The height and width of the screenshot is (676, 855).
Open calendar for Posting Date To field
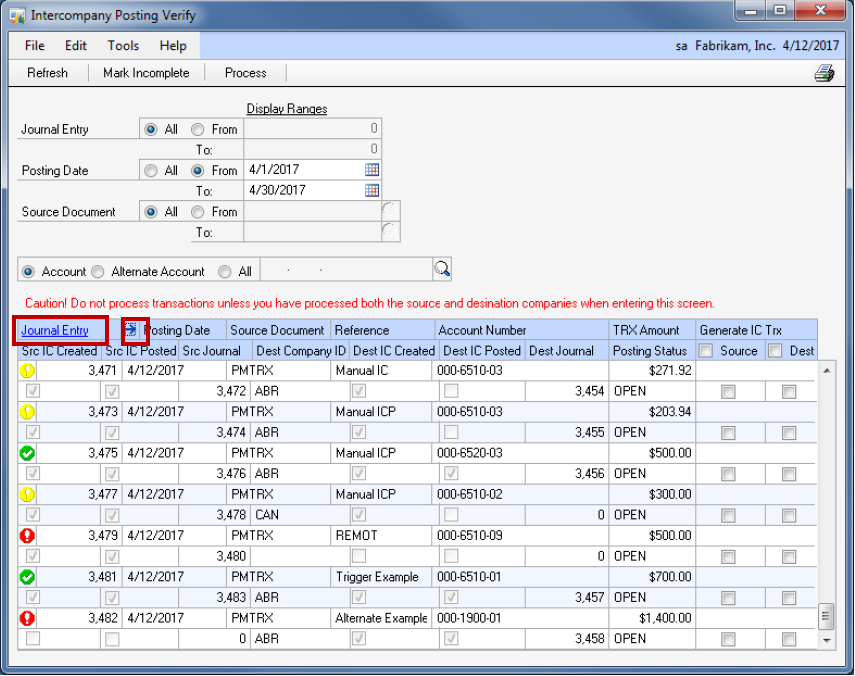pyautogui.click(x=372, y=190)
